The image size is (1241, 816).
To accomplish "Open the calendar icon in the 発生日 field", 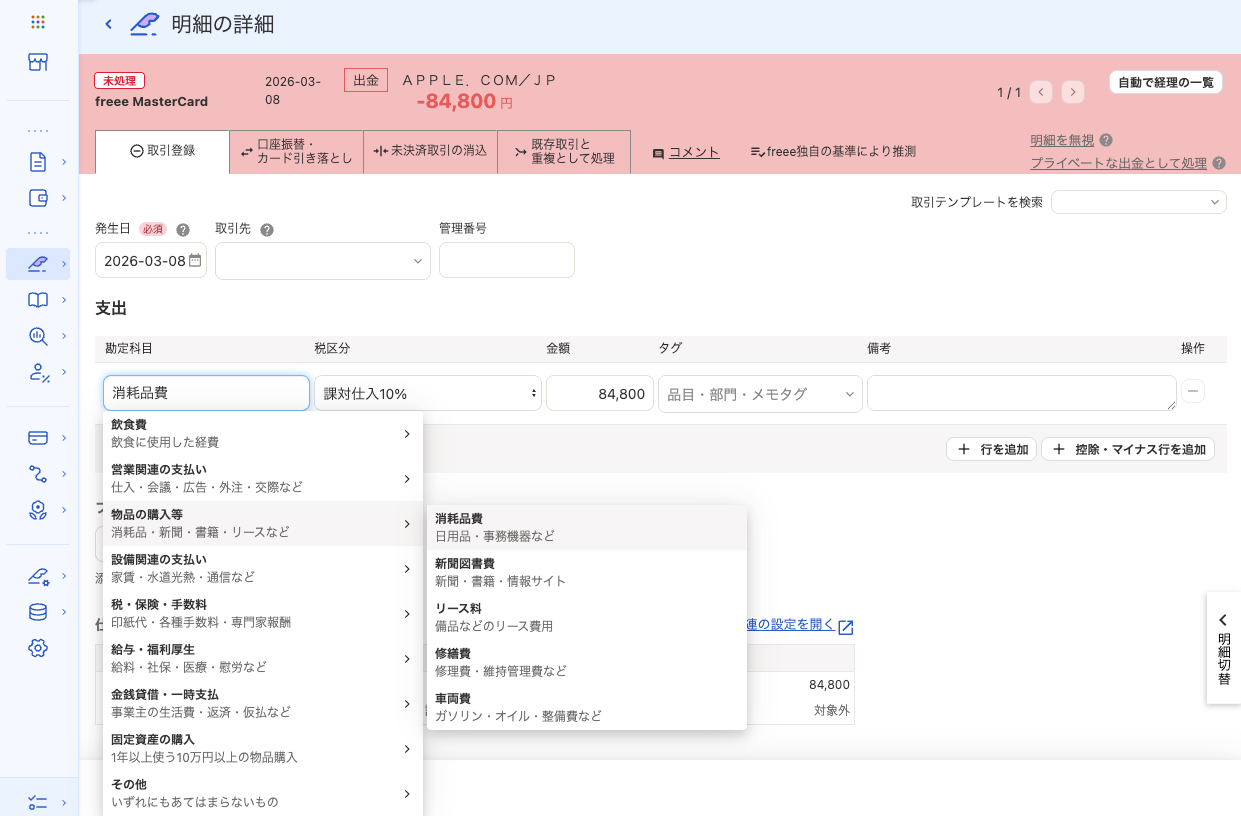I will [195, 260].
